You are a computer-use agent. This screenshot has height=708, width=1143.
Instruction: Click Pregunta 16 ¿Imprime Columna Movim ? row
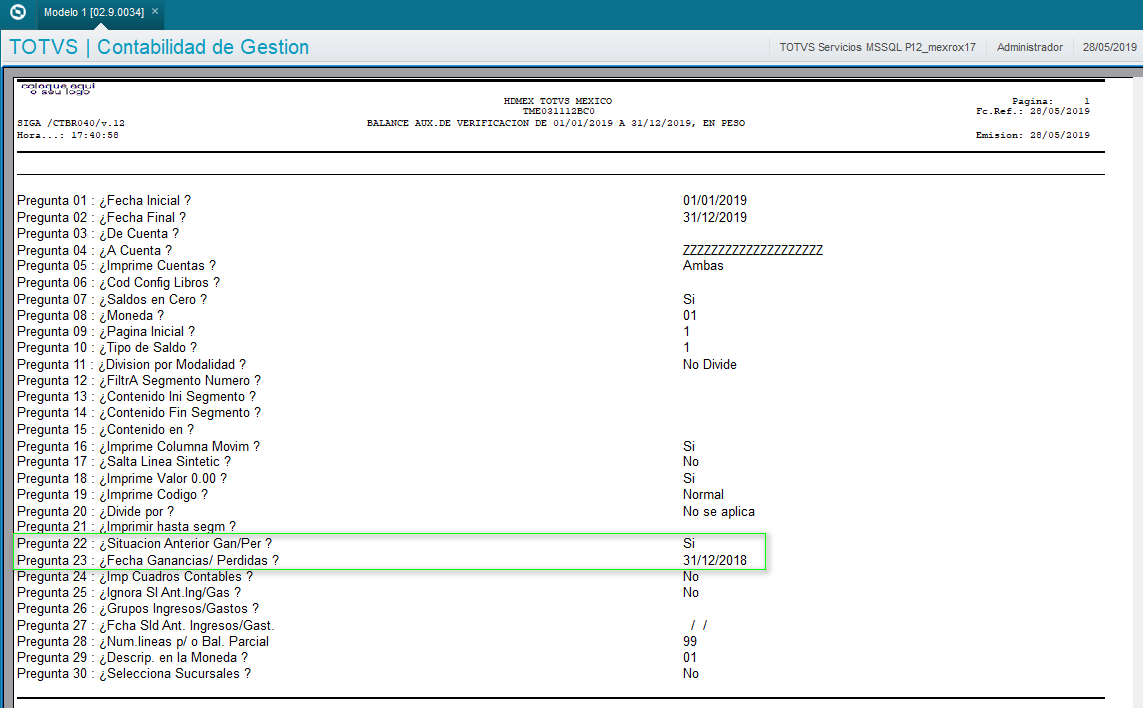pyautogui.click(x=139, y=446)
